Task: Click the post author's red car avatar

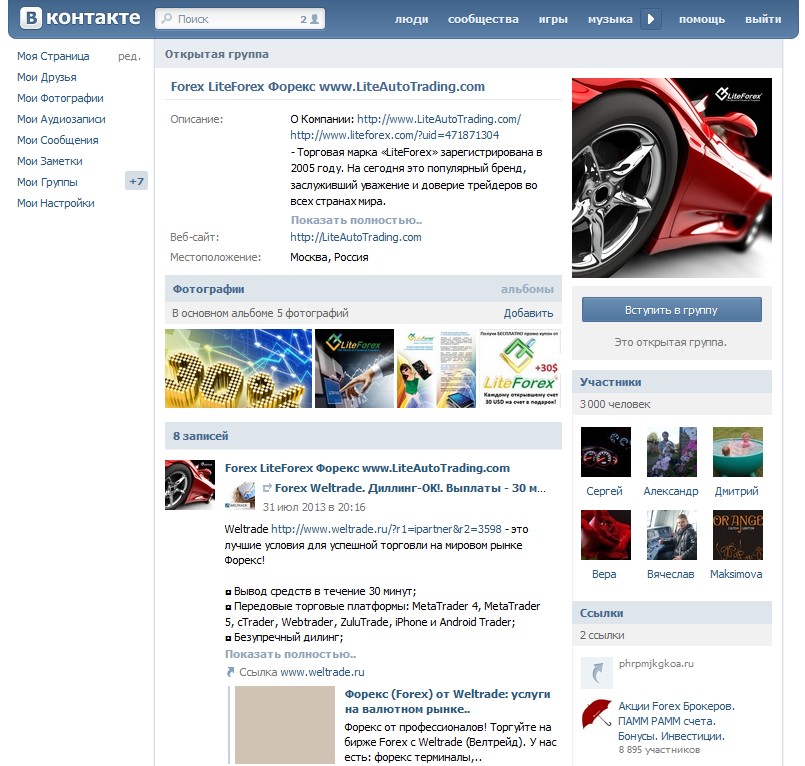Action: (x=190, y=485)
